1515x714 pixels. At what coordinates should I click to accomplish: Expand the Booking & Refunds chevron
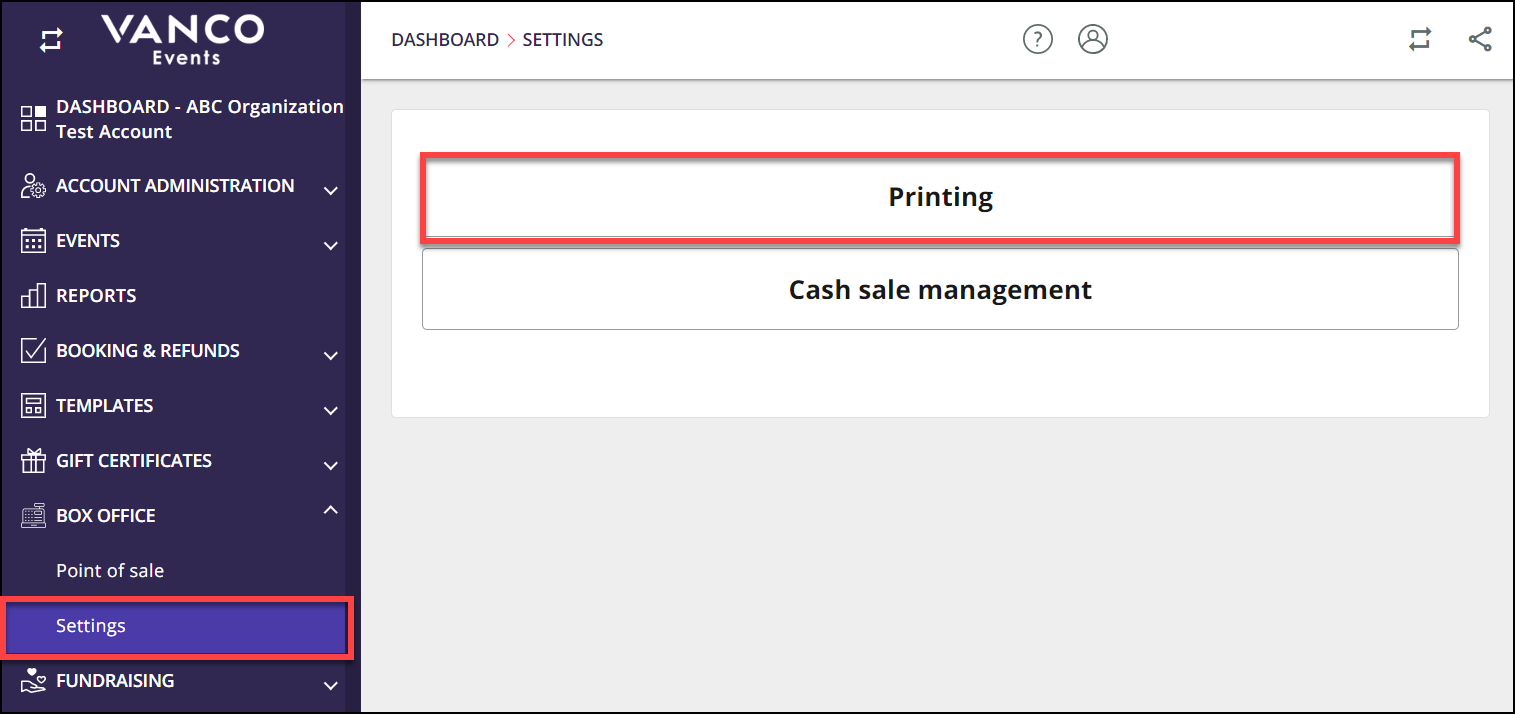click(331, 355)
